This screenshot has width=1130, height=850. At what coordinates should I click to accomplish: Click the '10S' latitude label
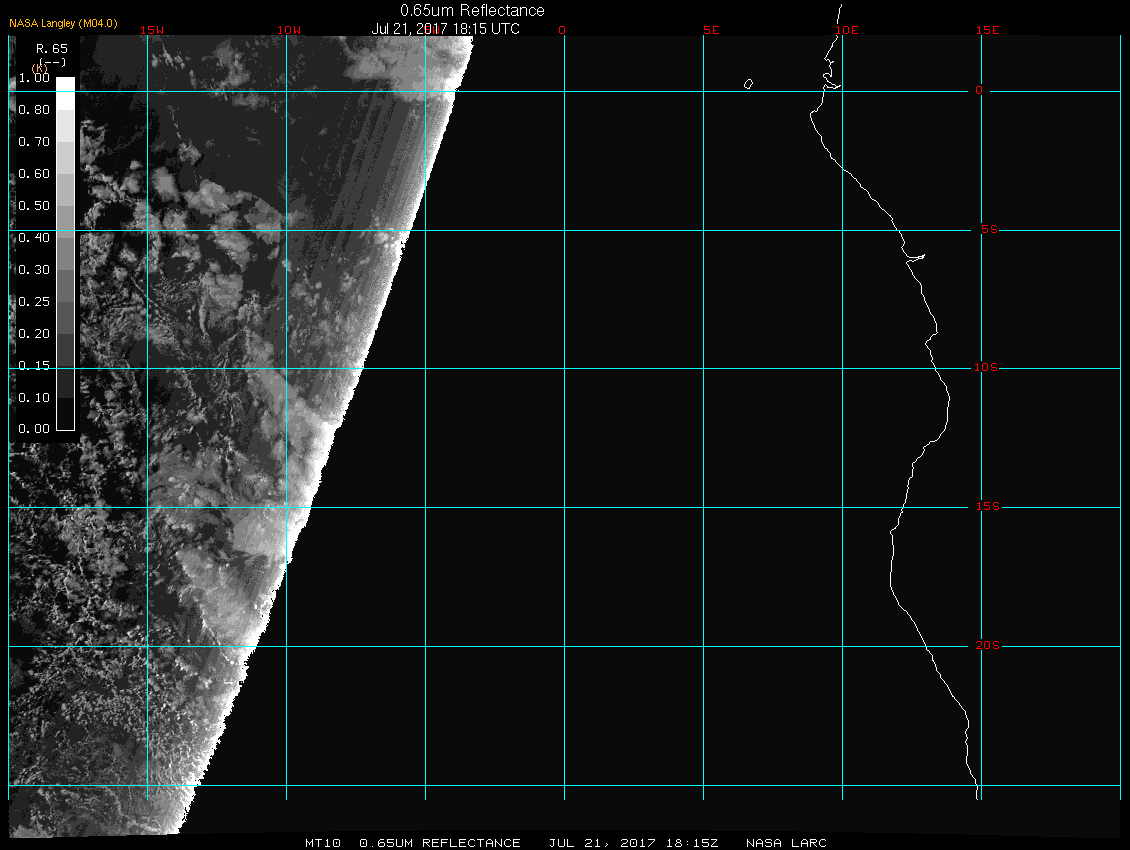click(x=986, y=368)
